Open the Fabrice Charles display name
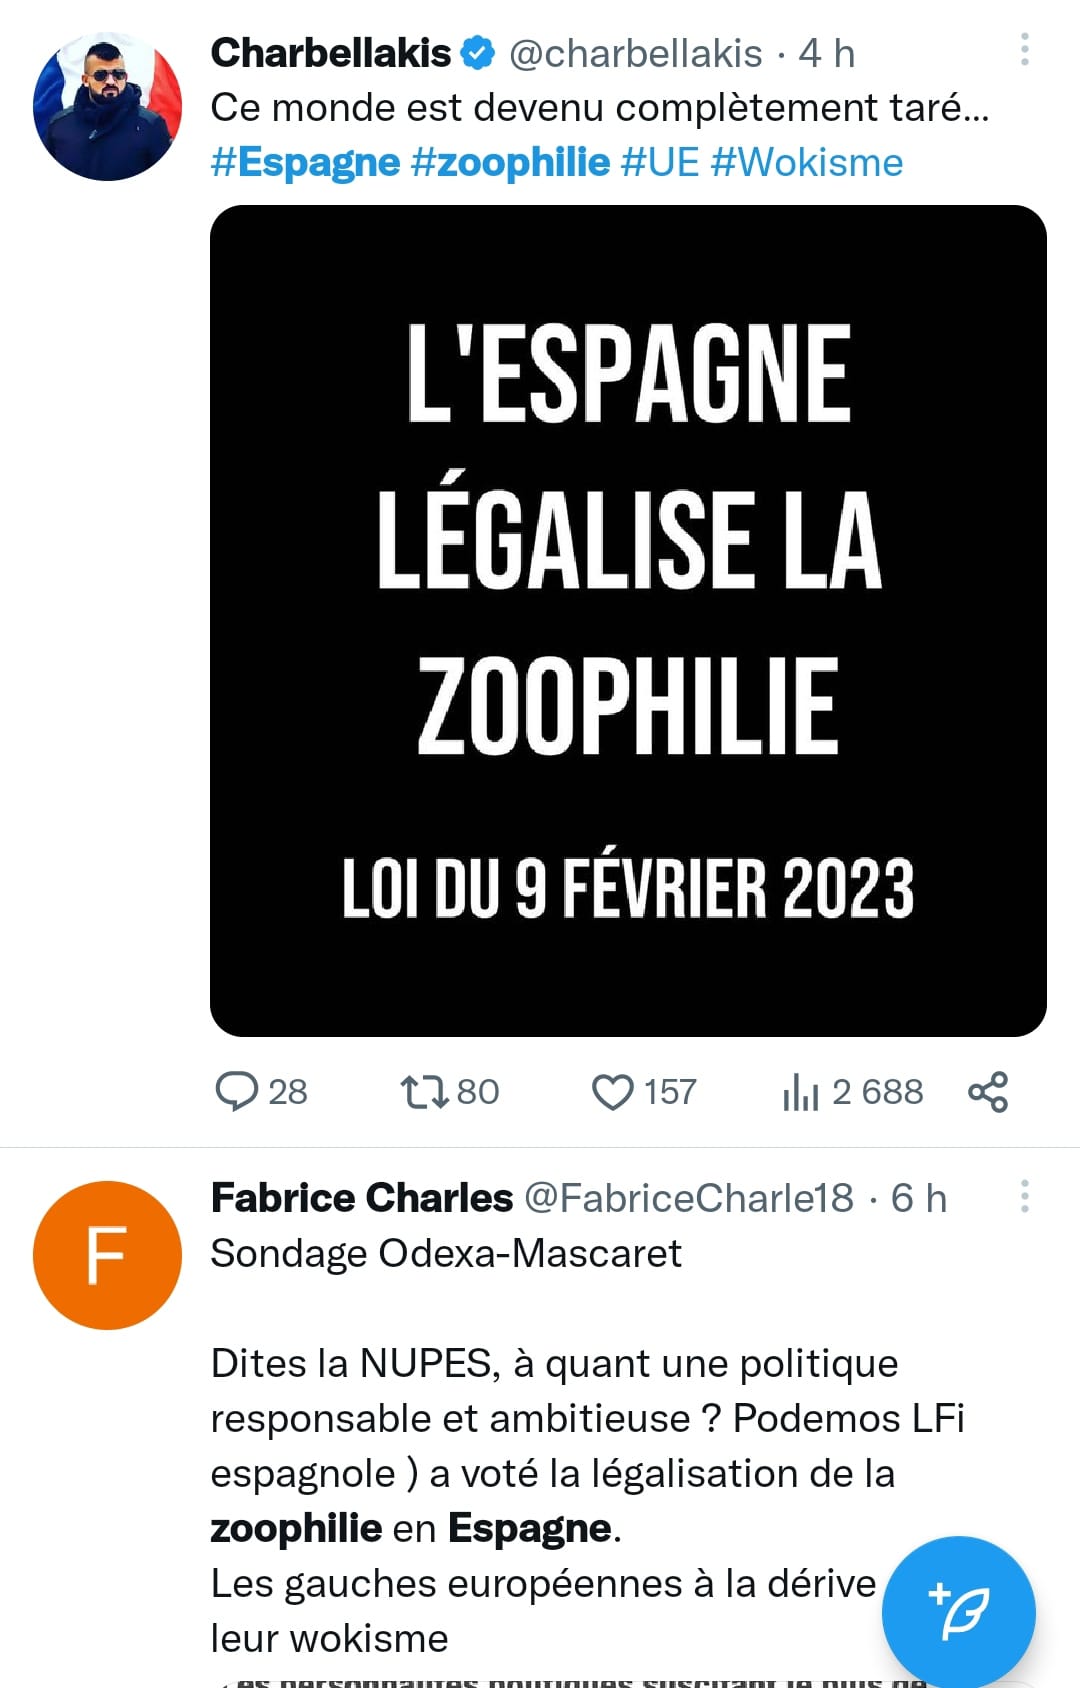The width and height of the screenshot is (1080, 1688). (361, 1198)
